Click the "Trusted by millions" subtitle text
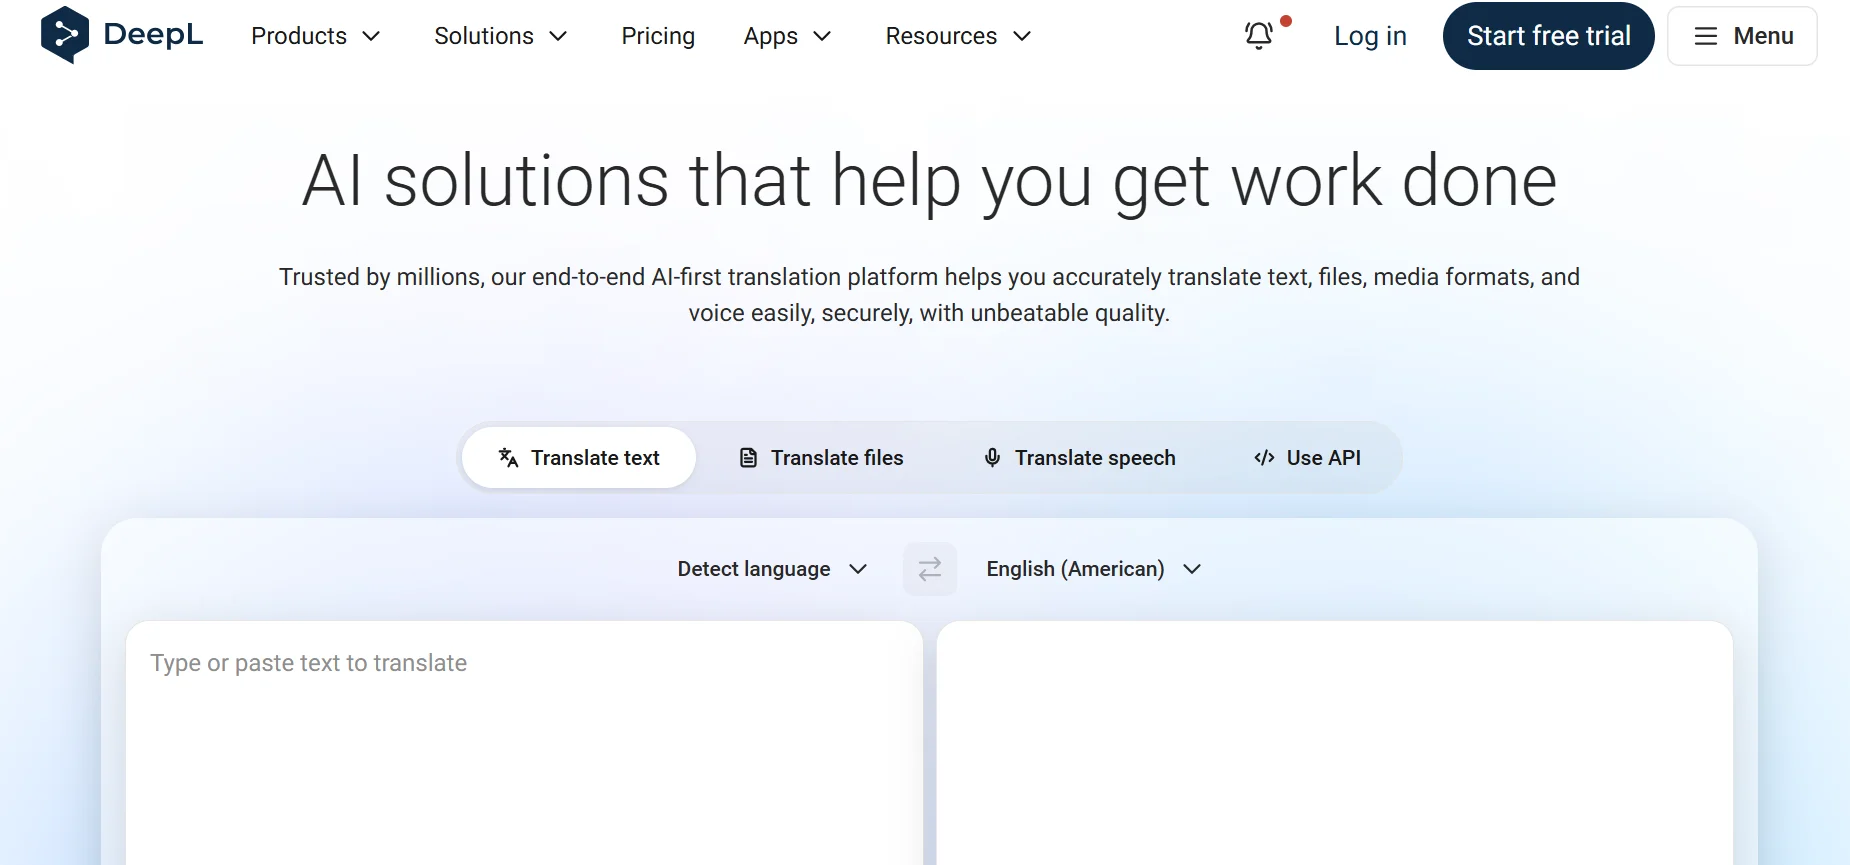Viewport: 1850px width, 865px height. 929,295
